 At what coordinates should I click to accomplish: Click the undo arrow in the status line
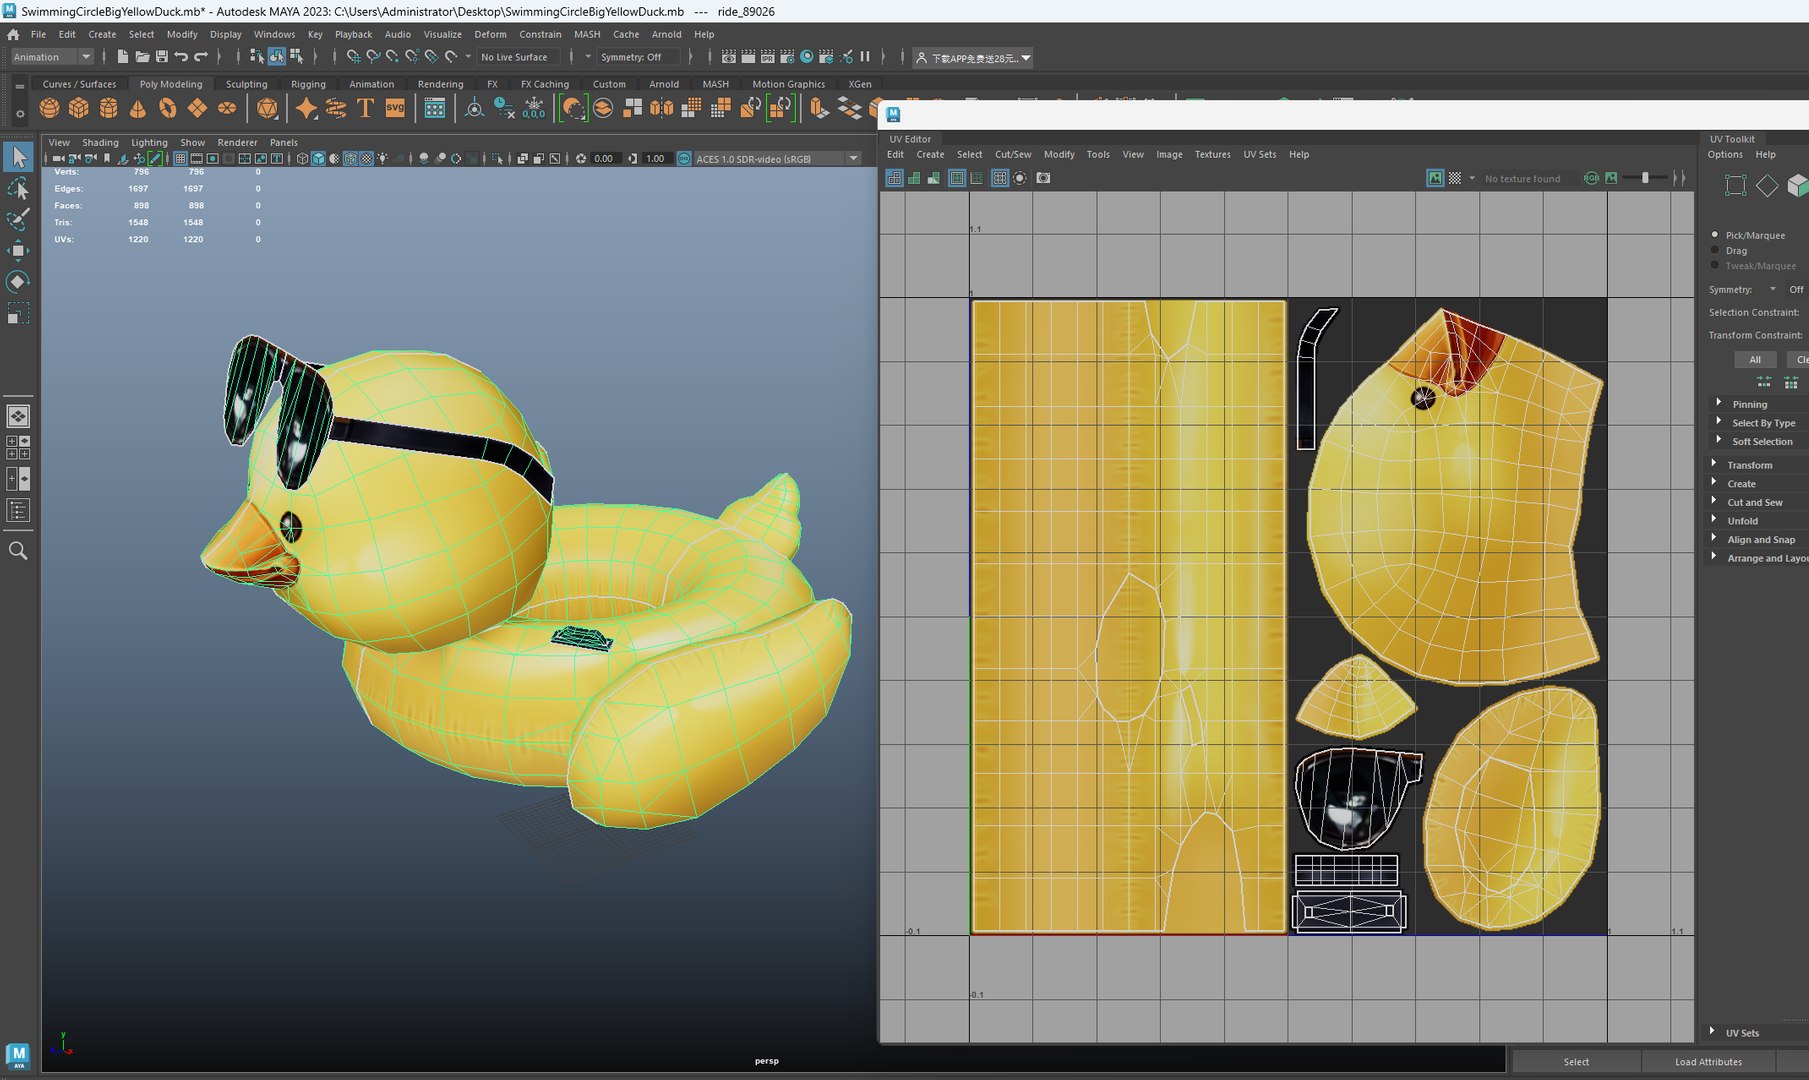pyautogui.click(x=181, y=57)
